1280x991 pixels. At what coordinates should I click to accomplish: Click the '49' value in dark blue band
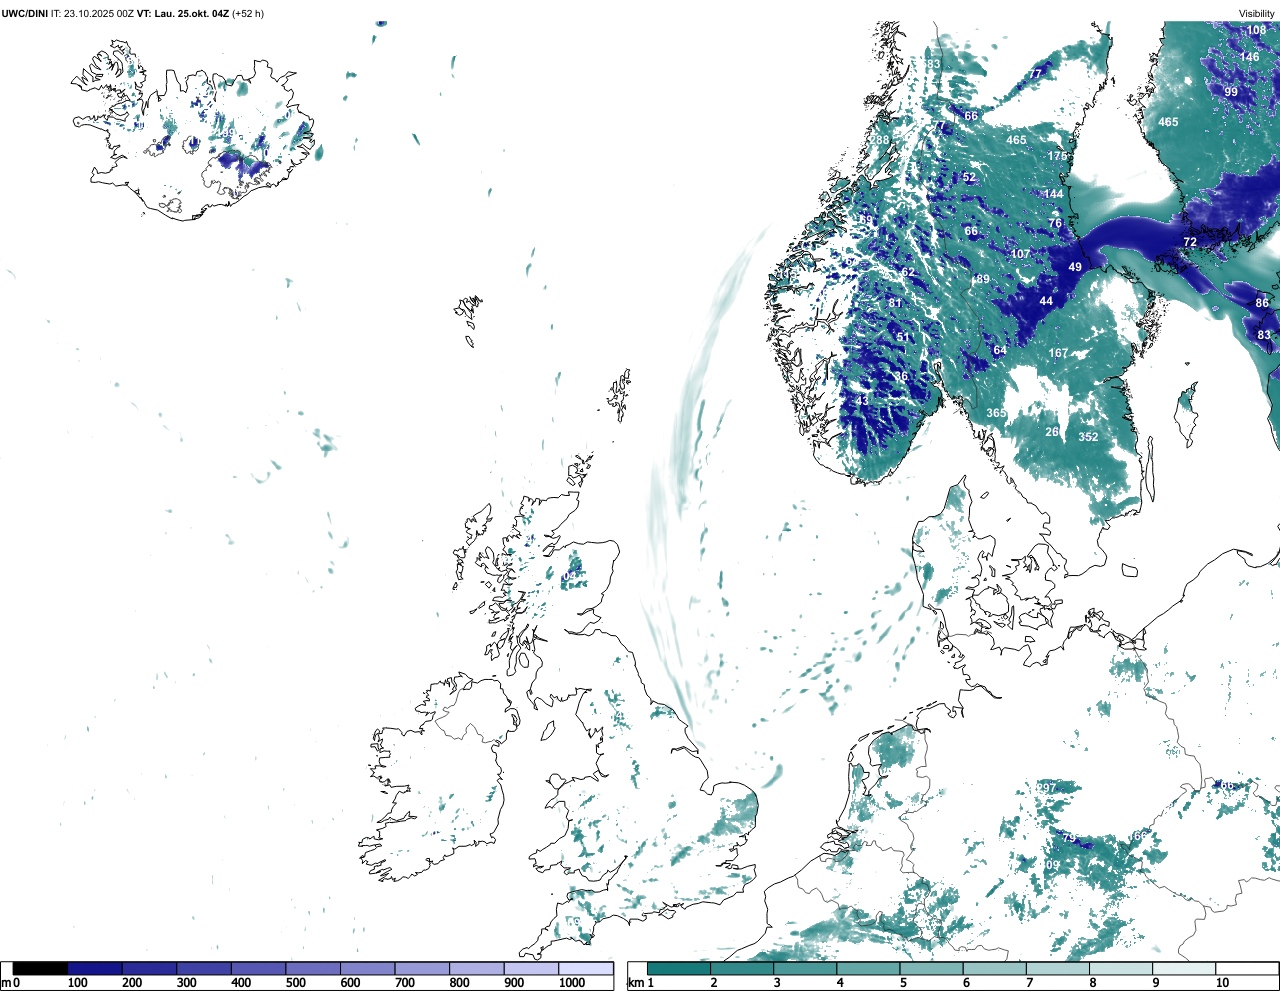pyautogui.click(x=1075, y=268)
